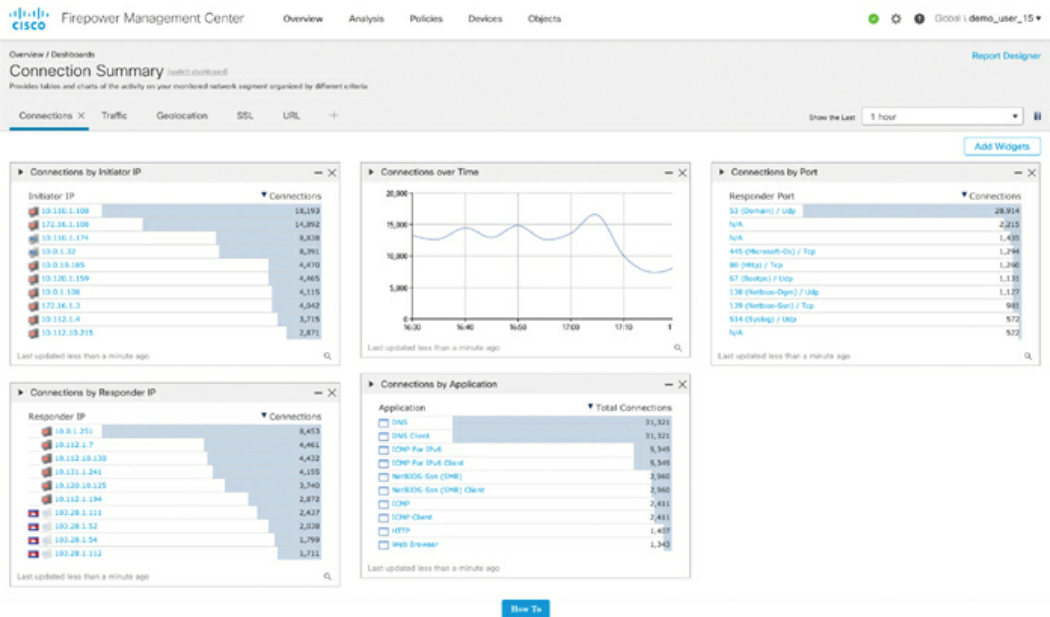The width and height of the screenshot is (1050, 617).
Task: Click the application icon next to DNS Client
Action: [384, 436]
